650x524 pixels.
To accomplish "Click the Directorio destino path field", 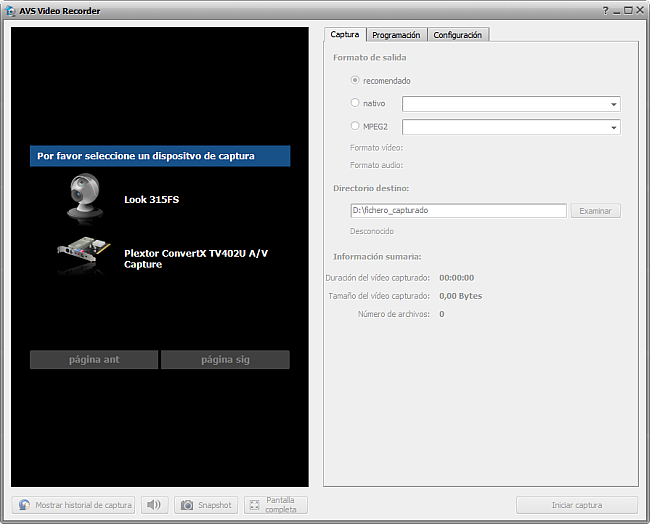I will coord(458,211).
